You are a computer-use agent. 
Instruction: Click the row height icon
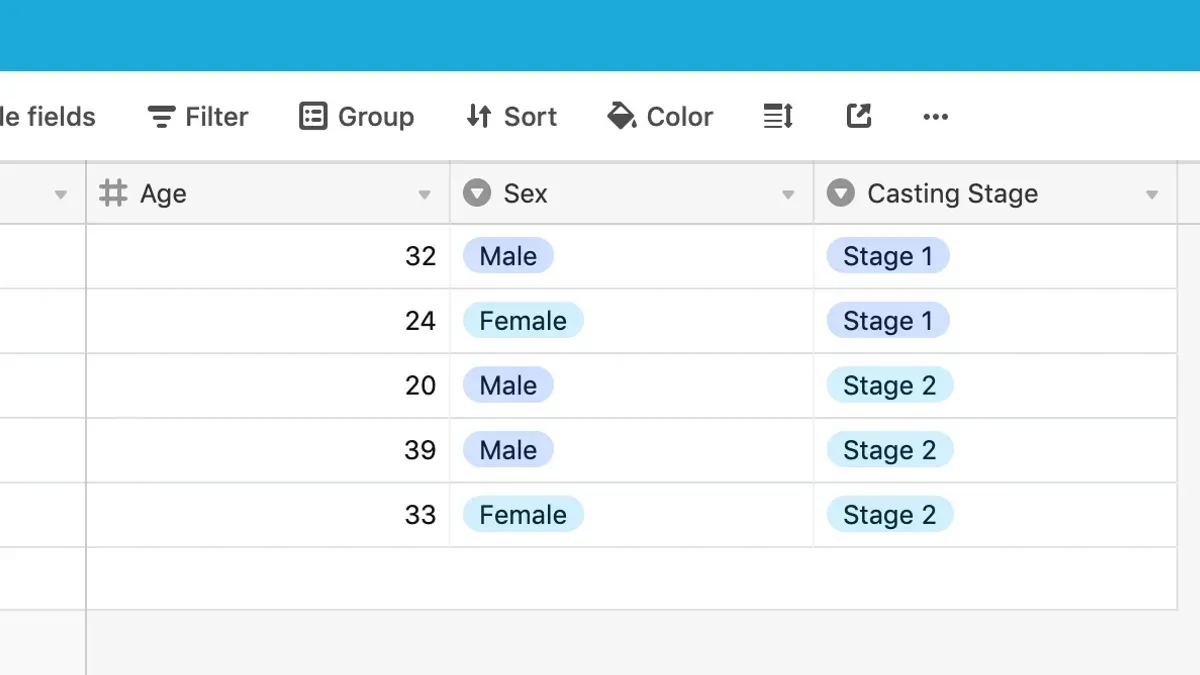(778, 117)
